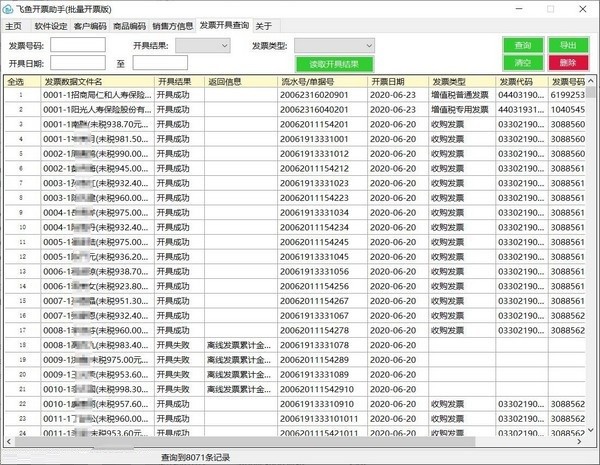Sort by 发票数据文件名 column header
Viewport: 600px width, 465px height.
[97, 82]
